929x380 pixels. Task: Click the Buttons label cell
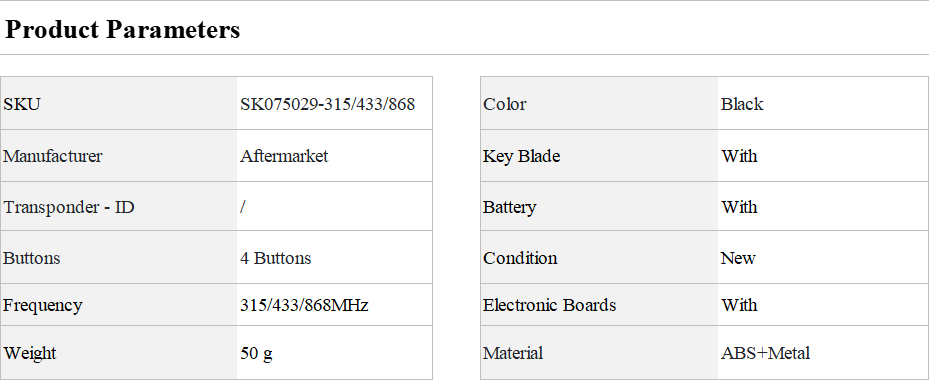[119, 257]
